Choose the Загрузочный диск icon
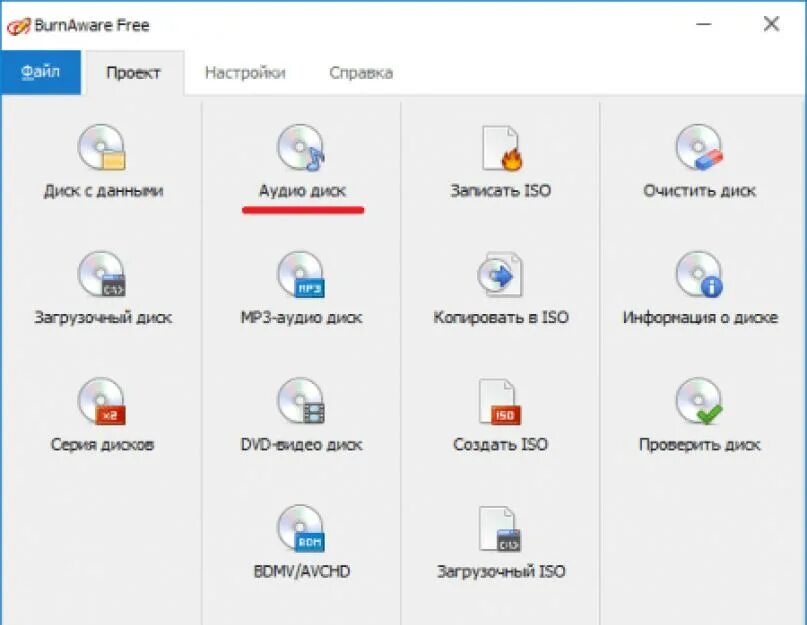Screen dimensions: 807x625 click(x=102, y=274)
